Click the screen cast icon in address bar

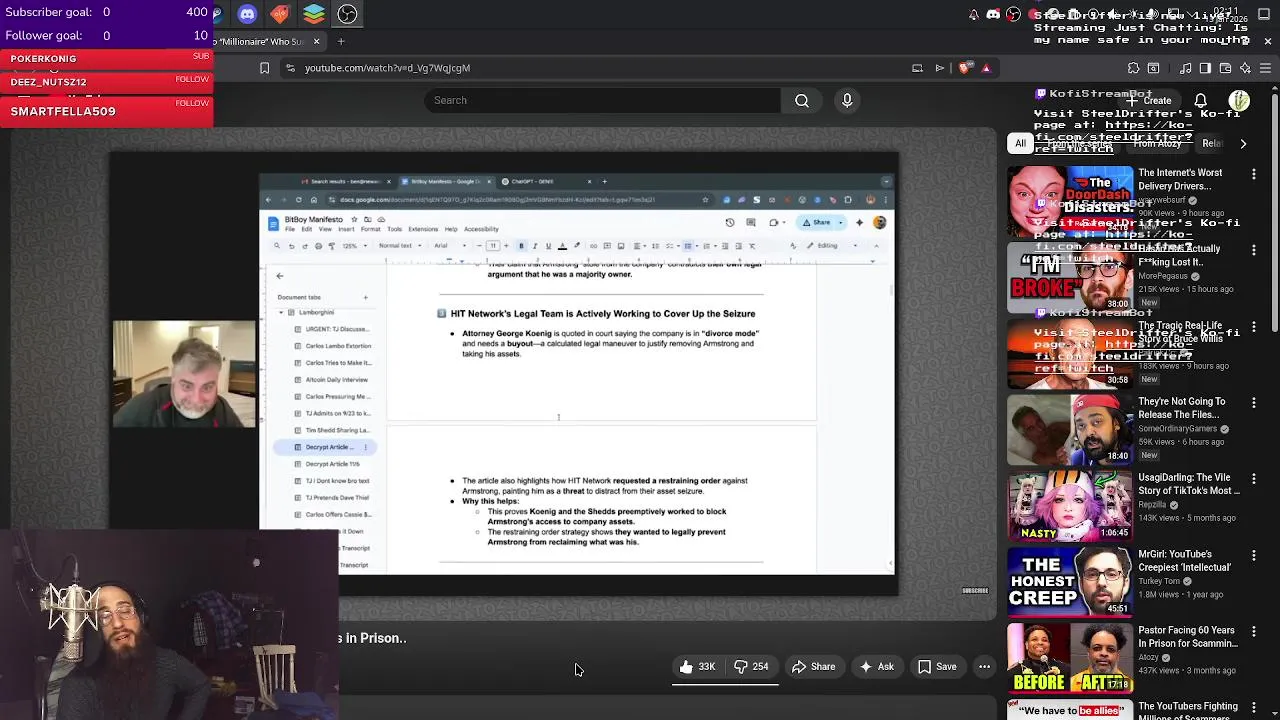coord(917,68)
